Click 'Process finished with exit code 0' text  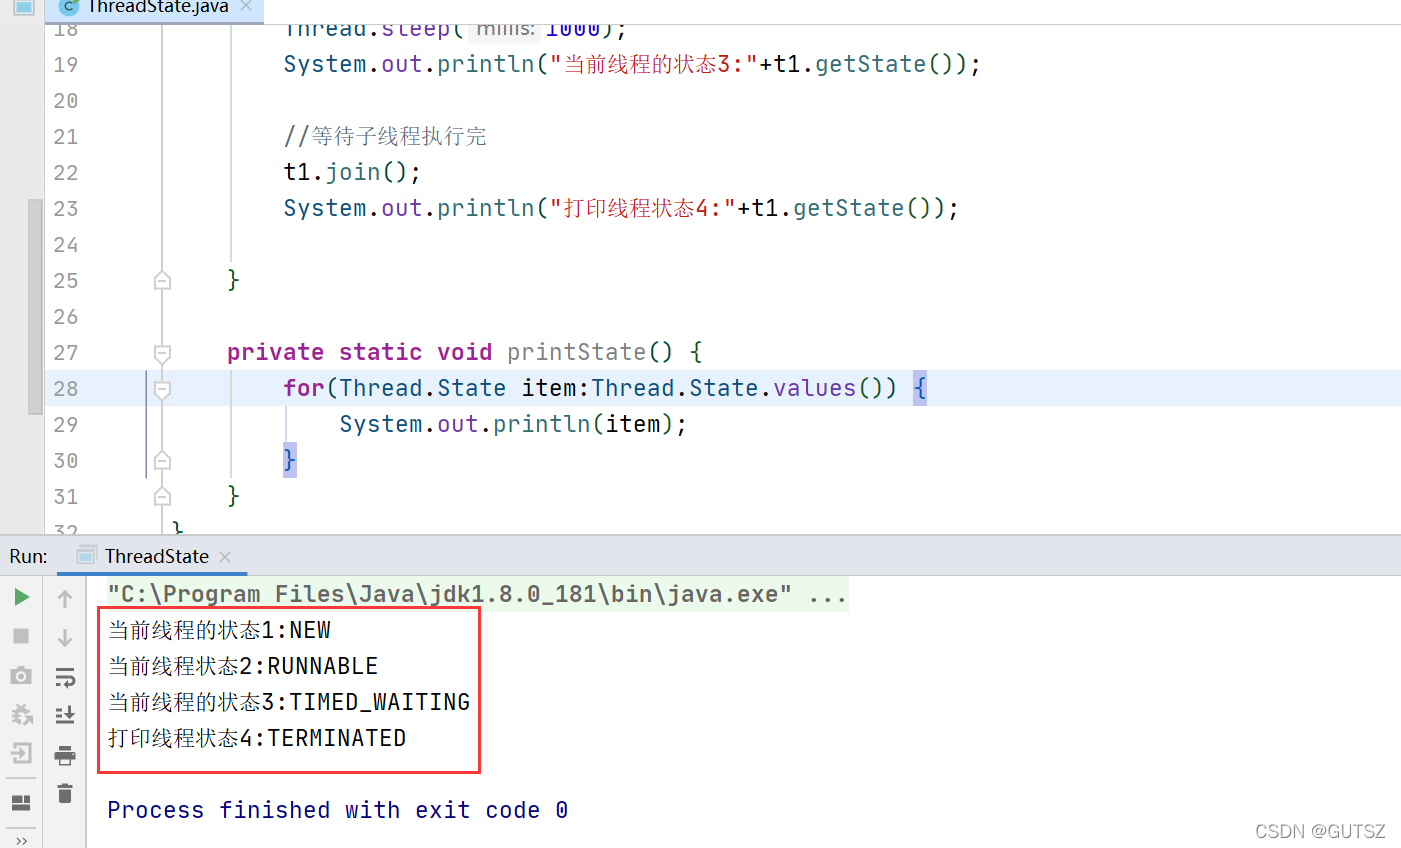click(338, 810)
